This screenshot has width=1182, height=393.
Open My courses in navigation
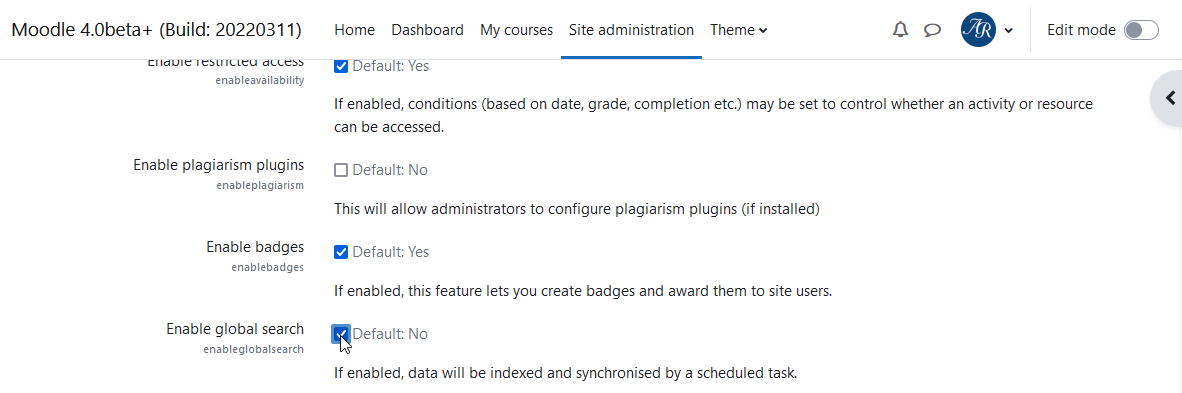pos(516,30)
